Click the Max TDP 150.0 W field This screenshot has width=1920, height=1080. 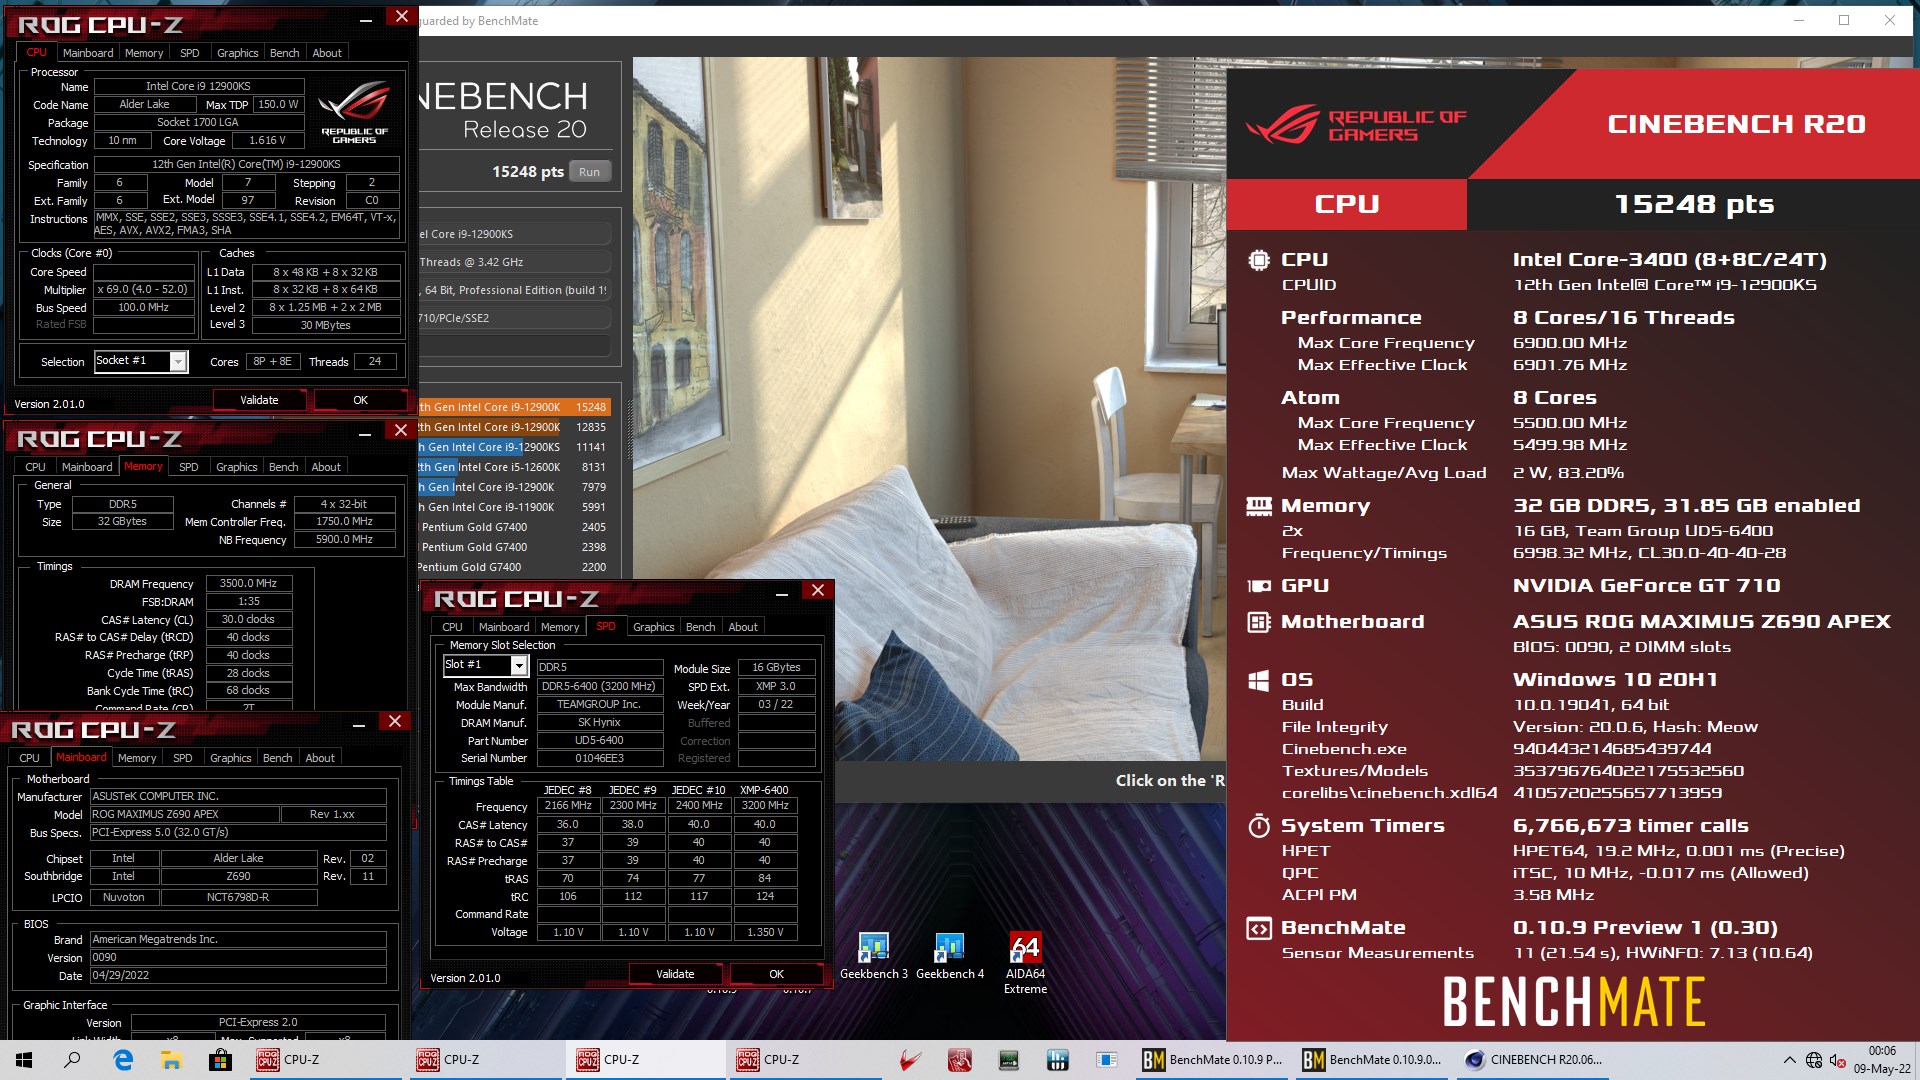[277, 104]
